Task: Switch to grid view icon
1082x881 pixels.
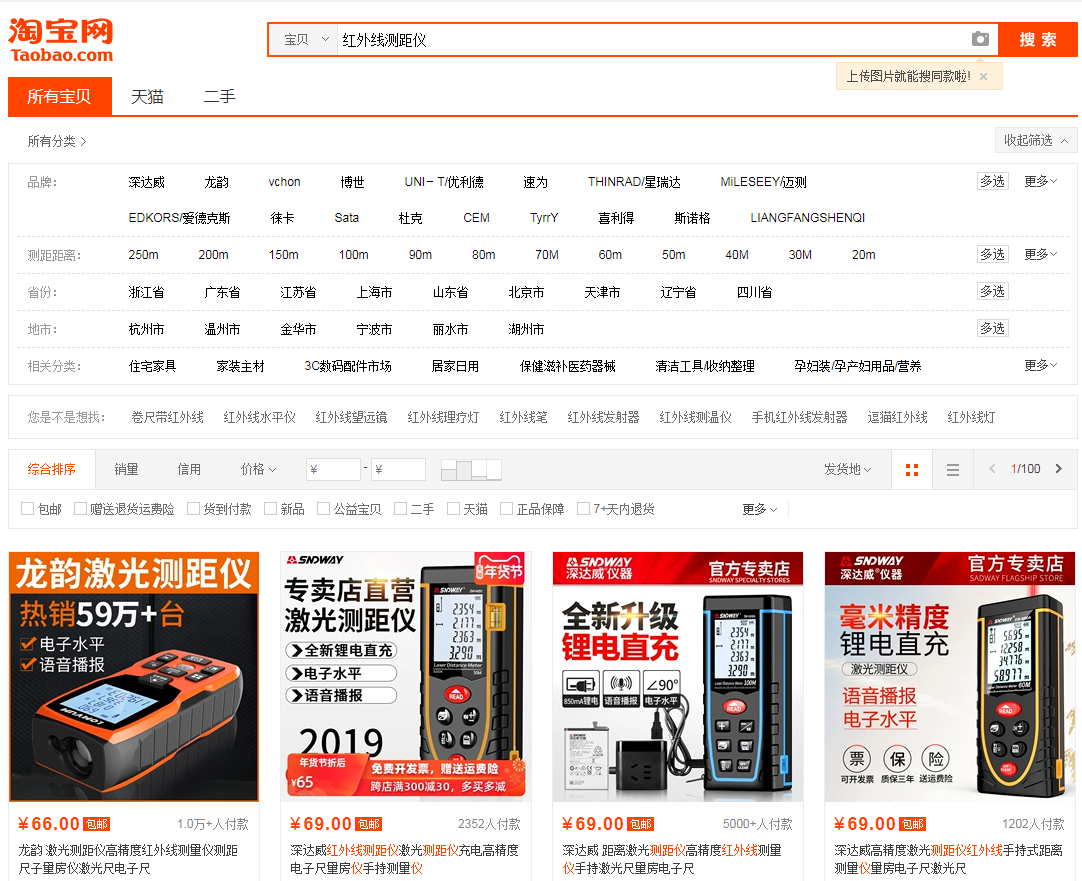Action: coord(912,470)
